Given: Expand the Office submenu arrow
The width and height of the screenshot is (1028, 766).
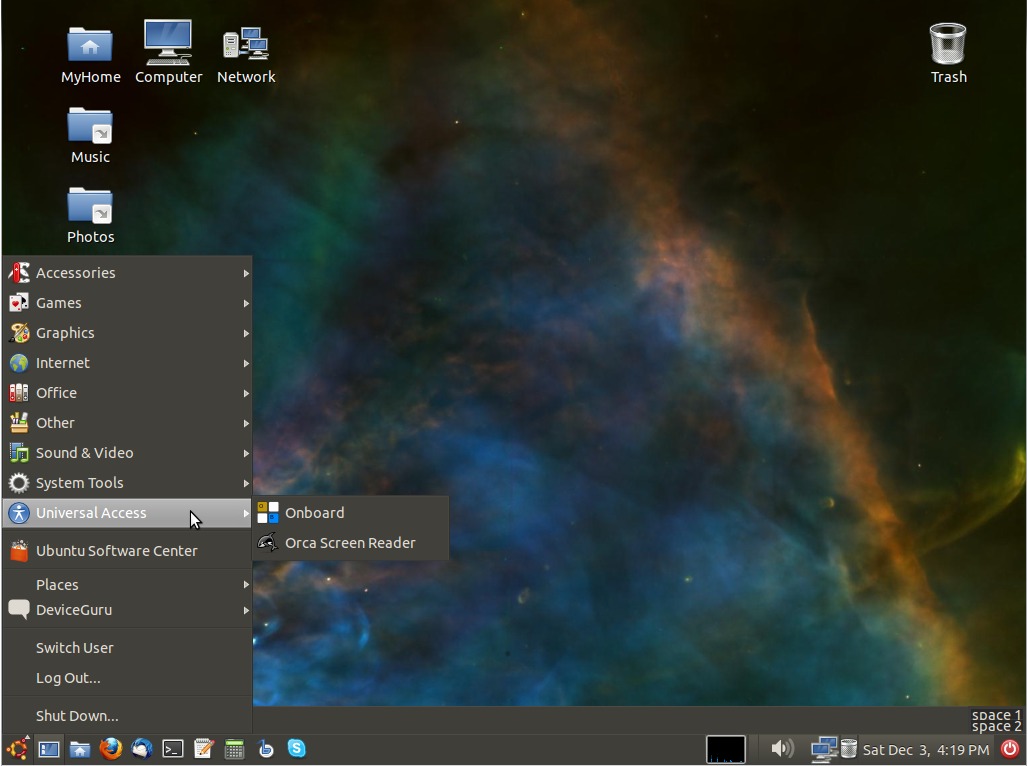Looking at the screenshot, I should (246, 393).
